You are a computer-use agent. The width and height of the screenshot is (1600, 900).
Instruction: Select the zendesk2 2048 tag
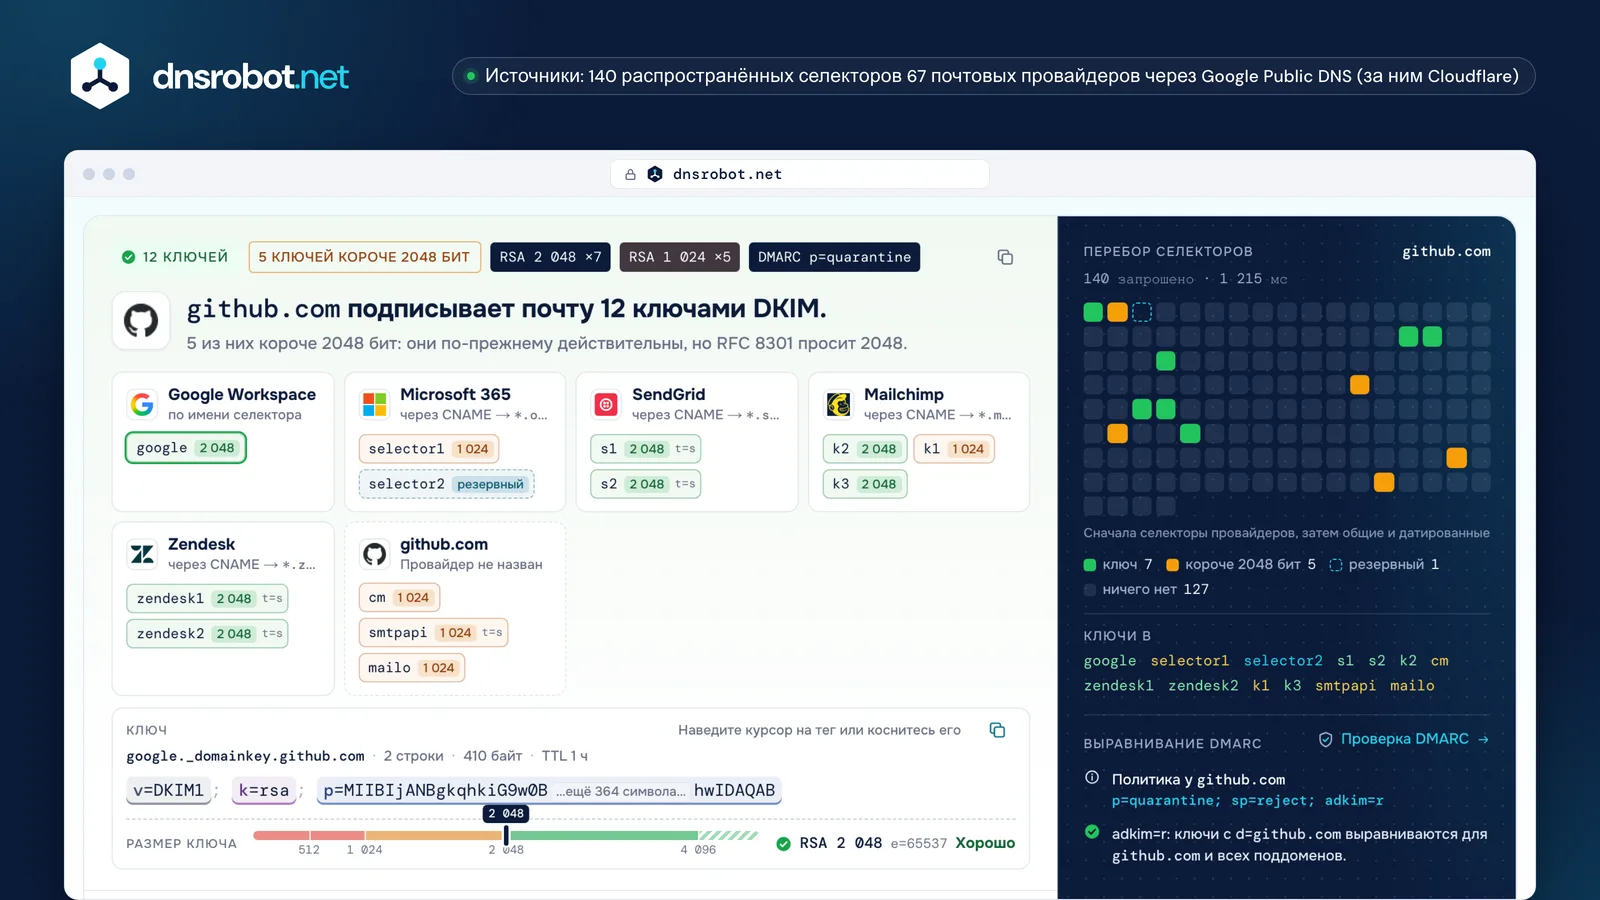coord(208,634)
